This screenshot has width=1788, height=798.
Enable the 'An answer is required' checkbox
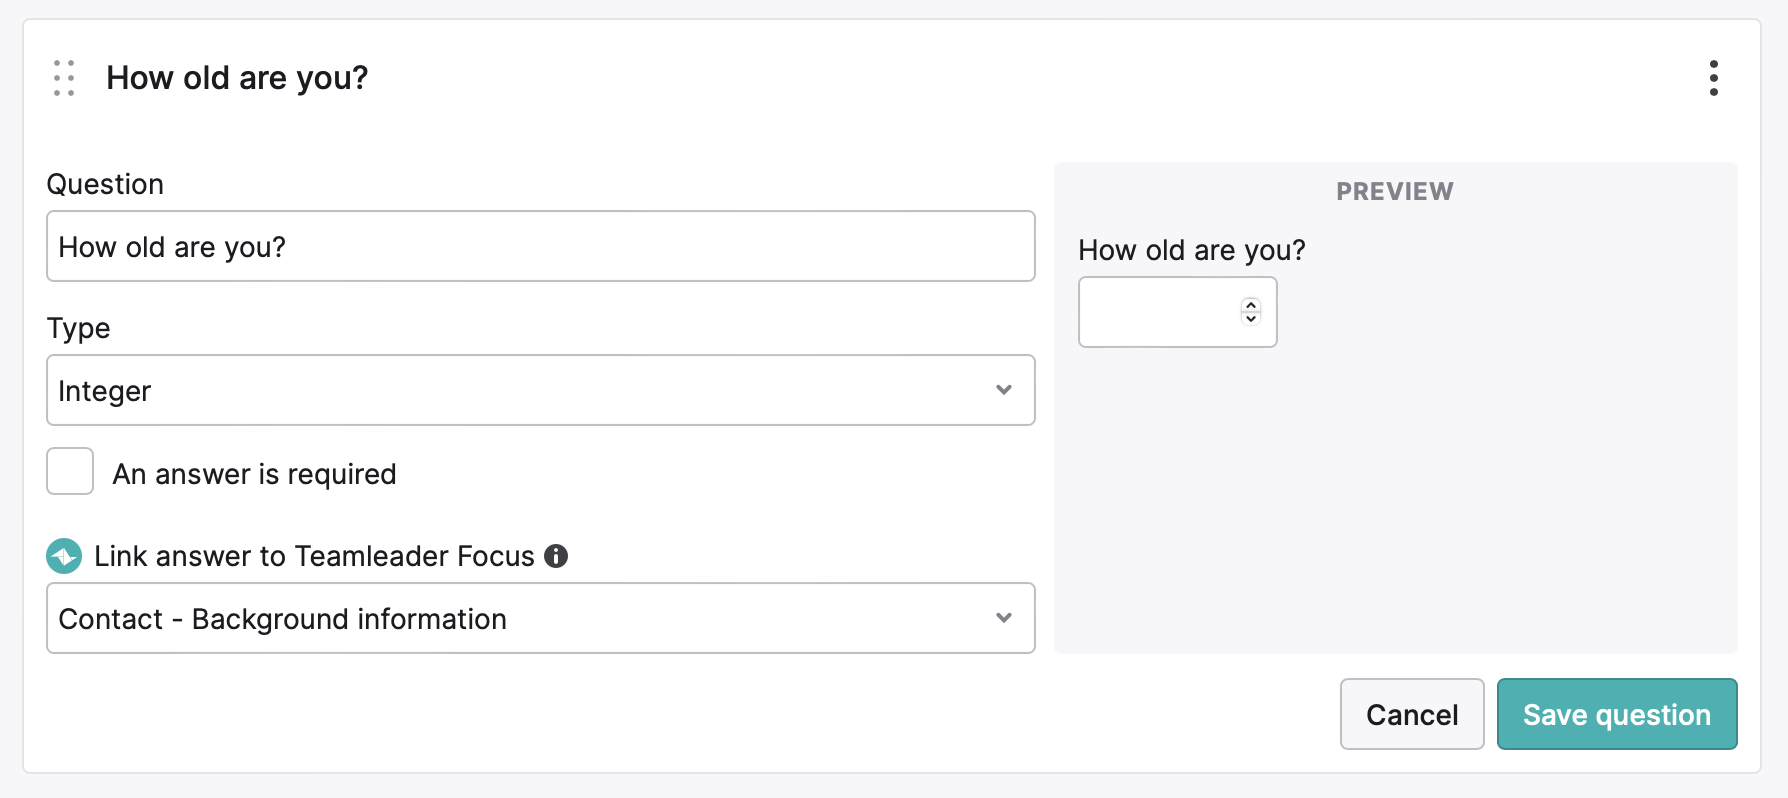(70, 471)
